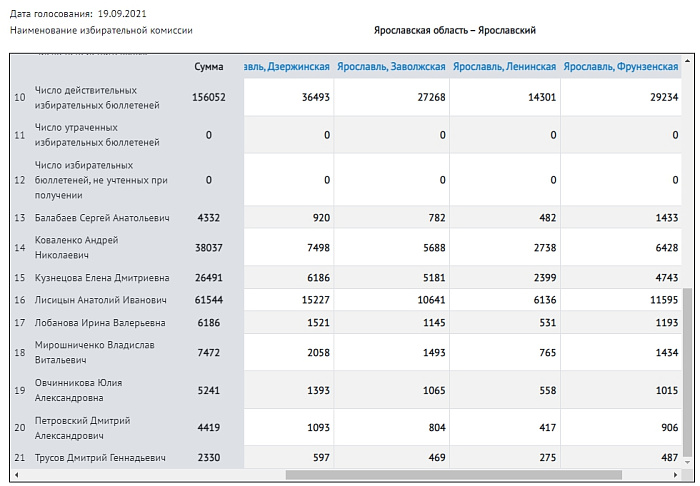Click the total value 156052
700x486 pixels.
click(x=208, y=97)
